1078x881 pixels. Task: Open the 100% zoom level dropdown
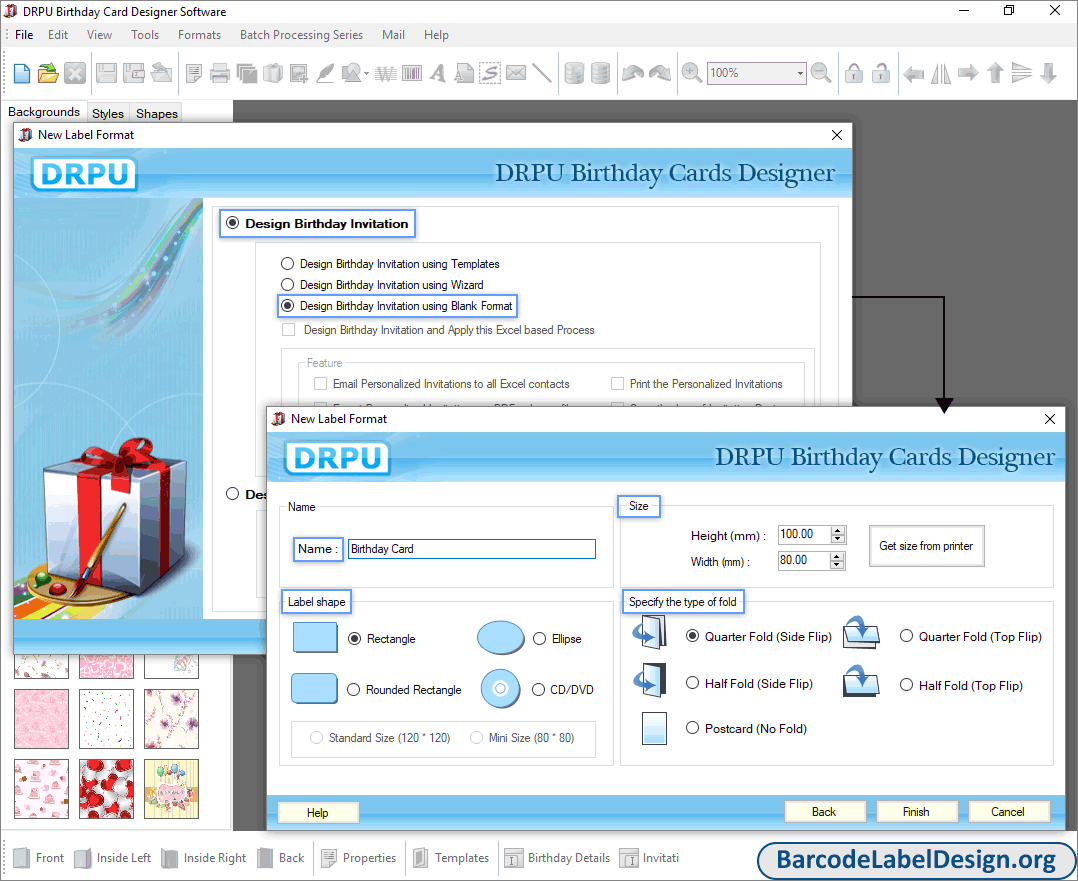(800, 73)
